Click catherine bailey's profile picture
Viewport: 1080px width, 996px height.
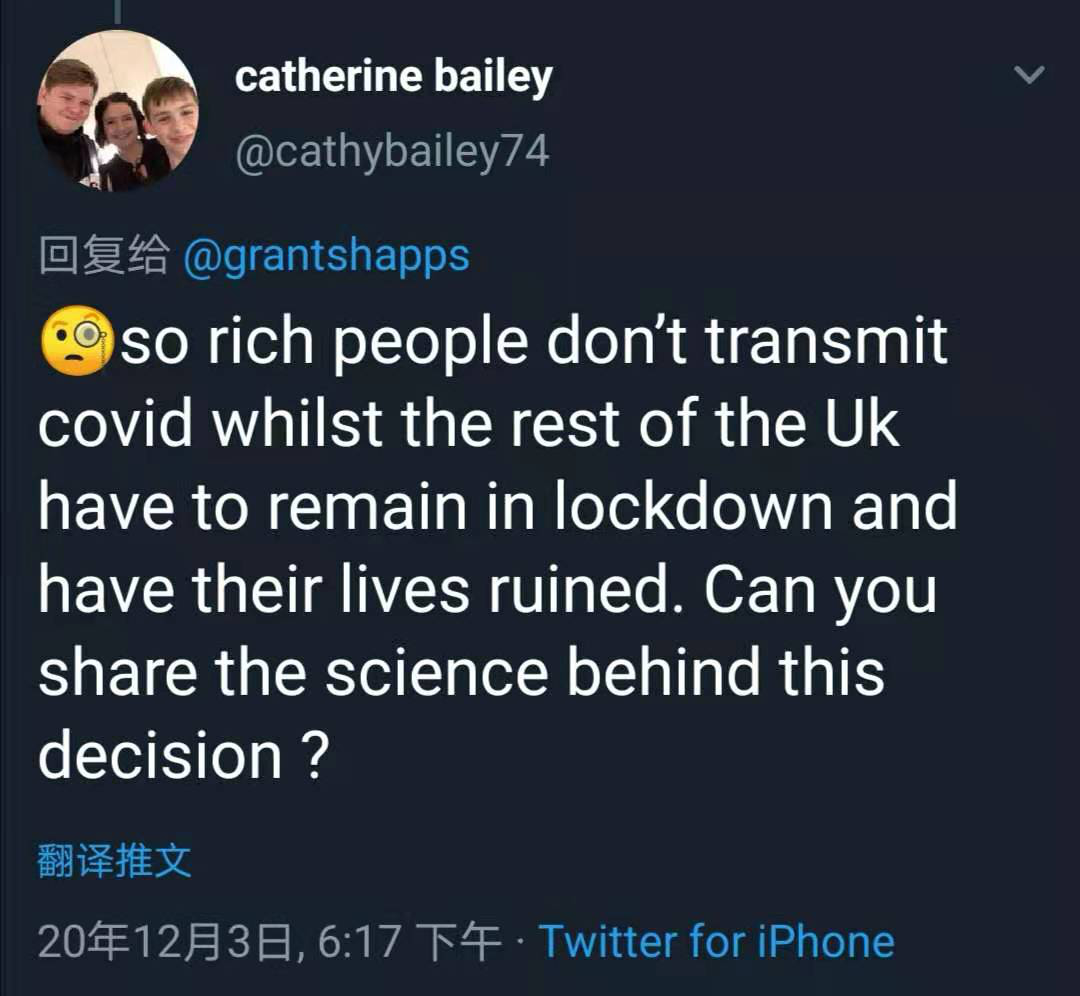(118, 111)
